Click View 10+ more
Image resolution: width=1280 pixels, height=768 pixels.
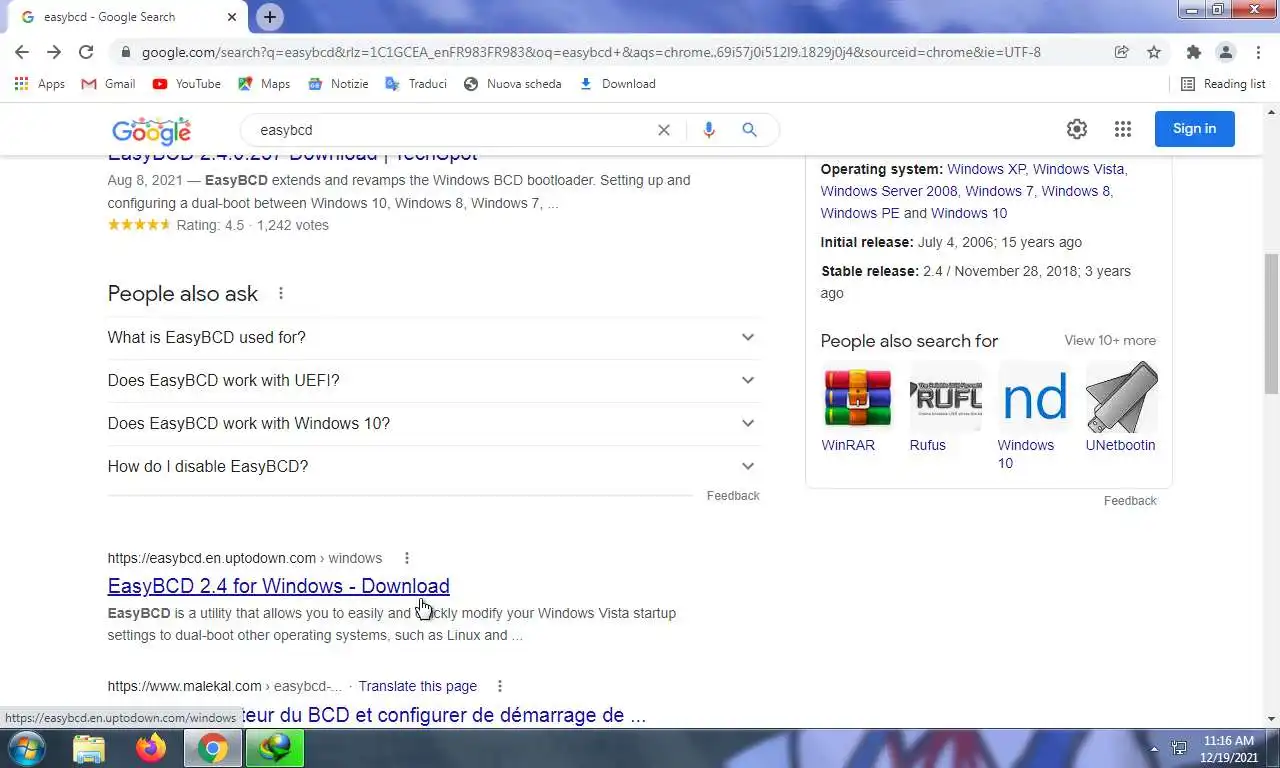(1110, 341)
